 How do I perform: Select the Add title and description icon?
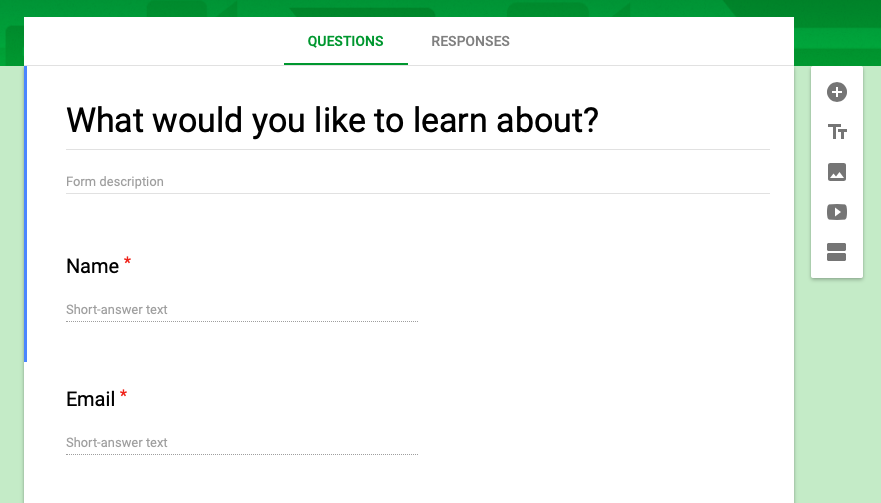coord(837,132)
